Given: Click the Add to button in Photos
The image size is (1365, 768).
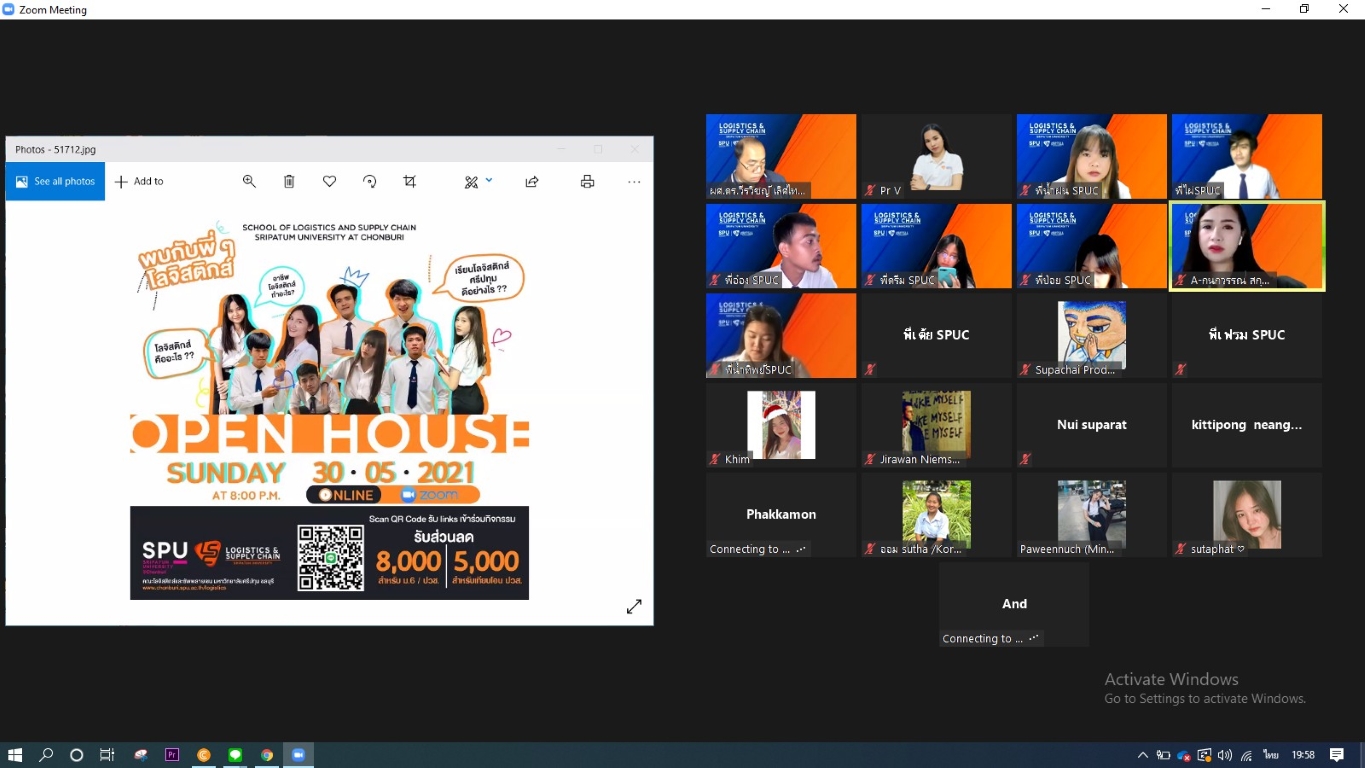Looking at the screenshot, I should click(x=139, y=181).
